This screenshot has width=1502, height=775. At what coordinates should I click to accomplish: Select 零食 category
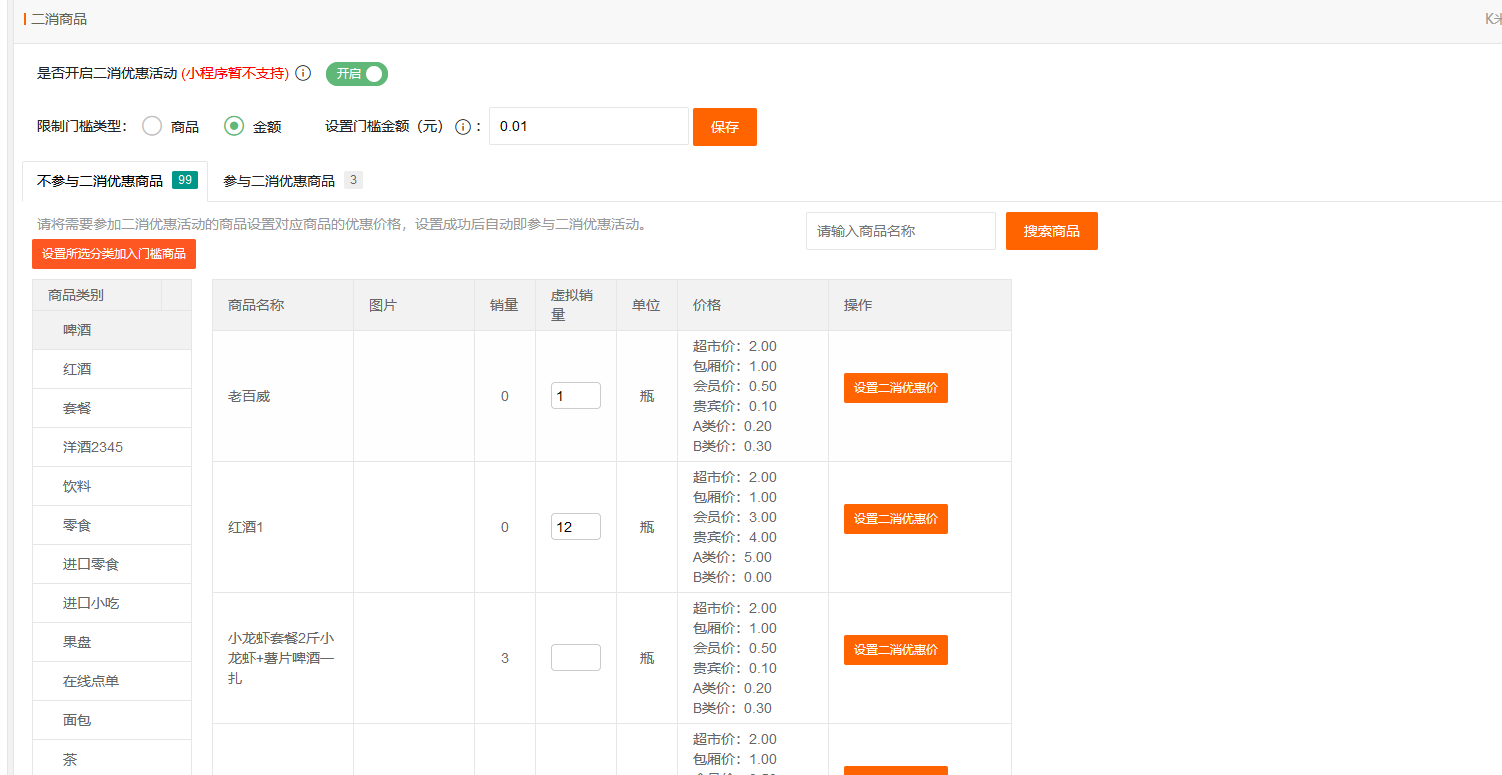(x=112, y=525)
